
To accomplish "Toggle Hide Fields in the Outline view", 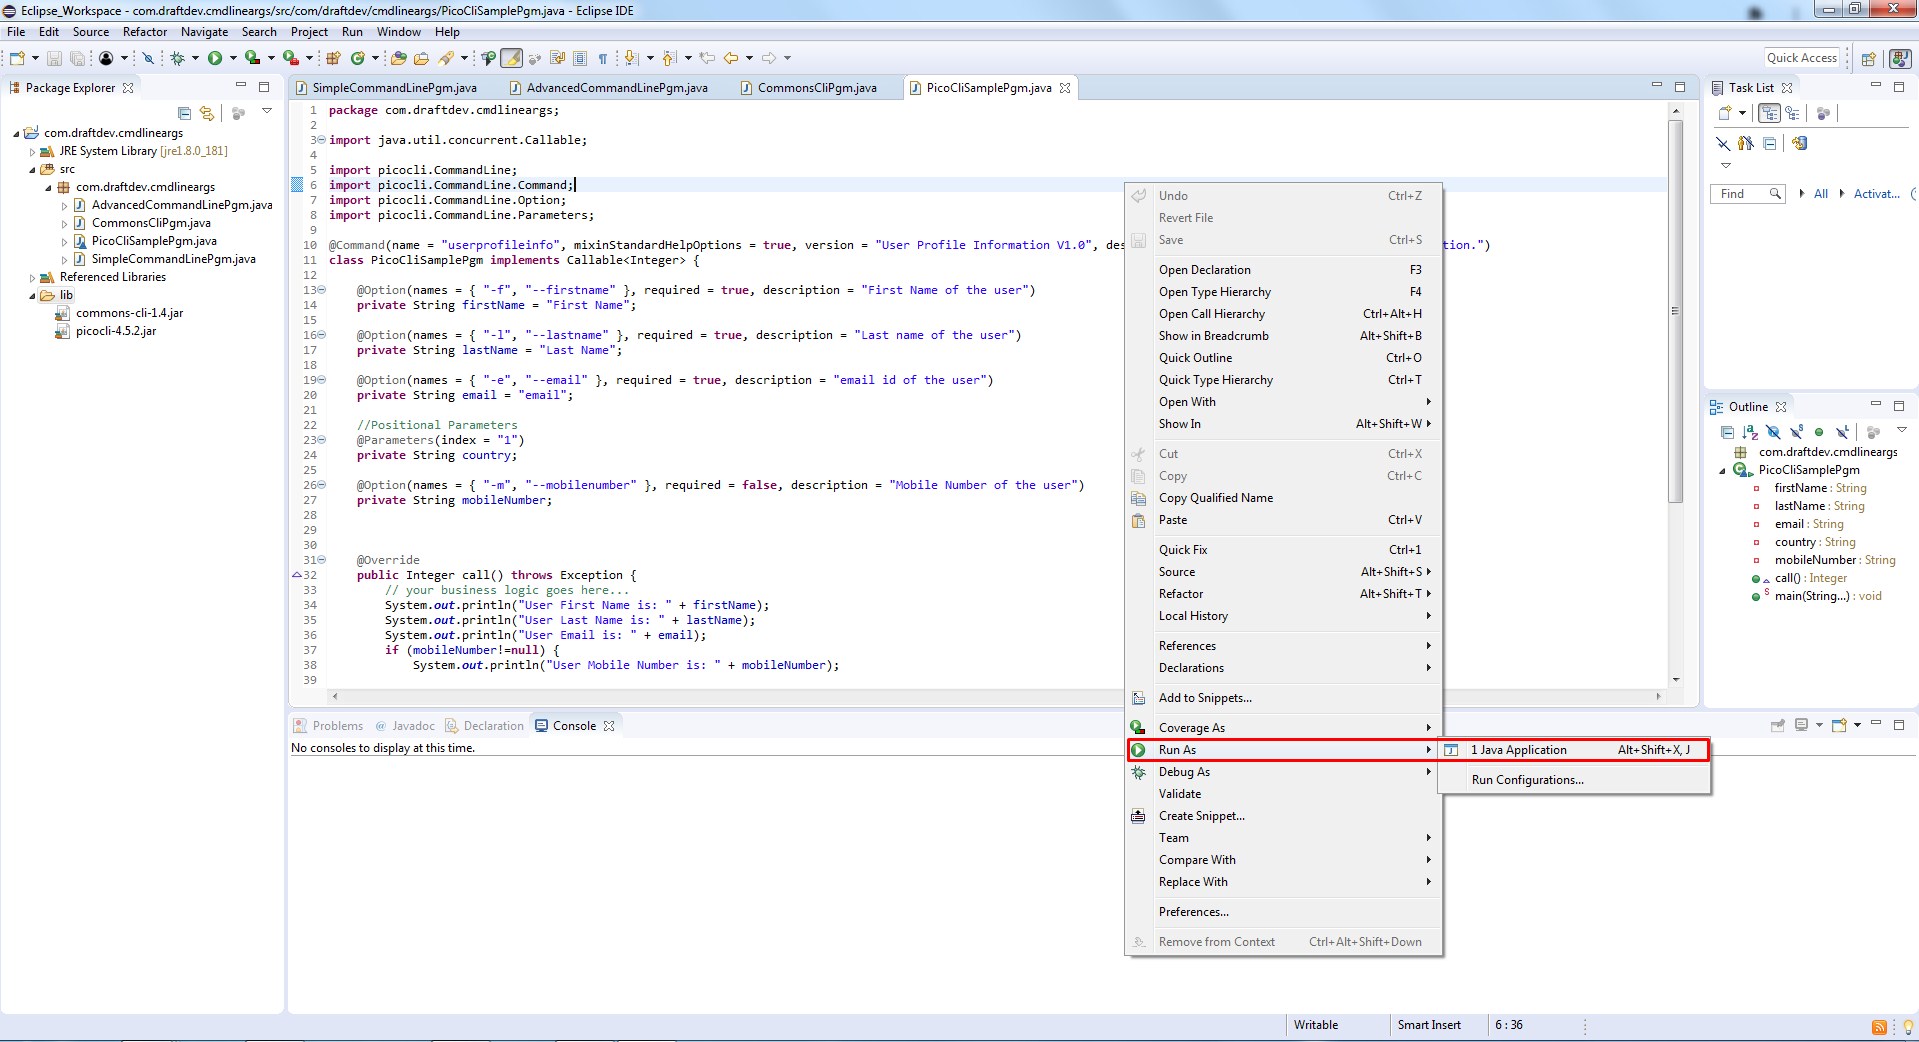I will 1773,432.
